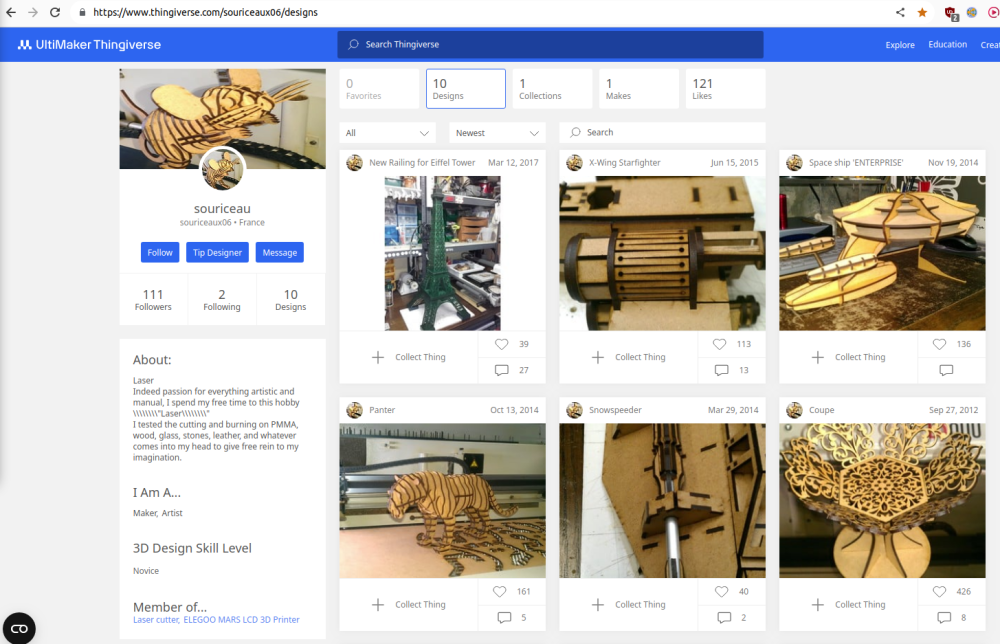Click the designs Search field
Viewport: 1000px width, 644px height.
[x=662, y=133]
